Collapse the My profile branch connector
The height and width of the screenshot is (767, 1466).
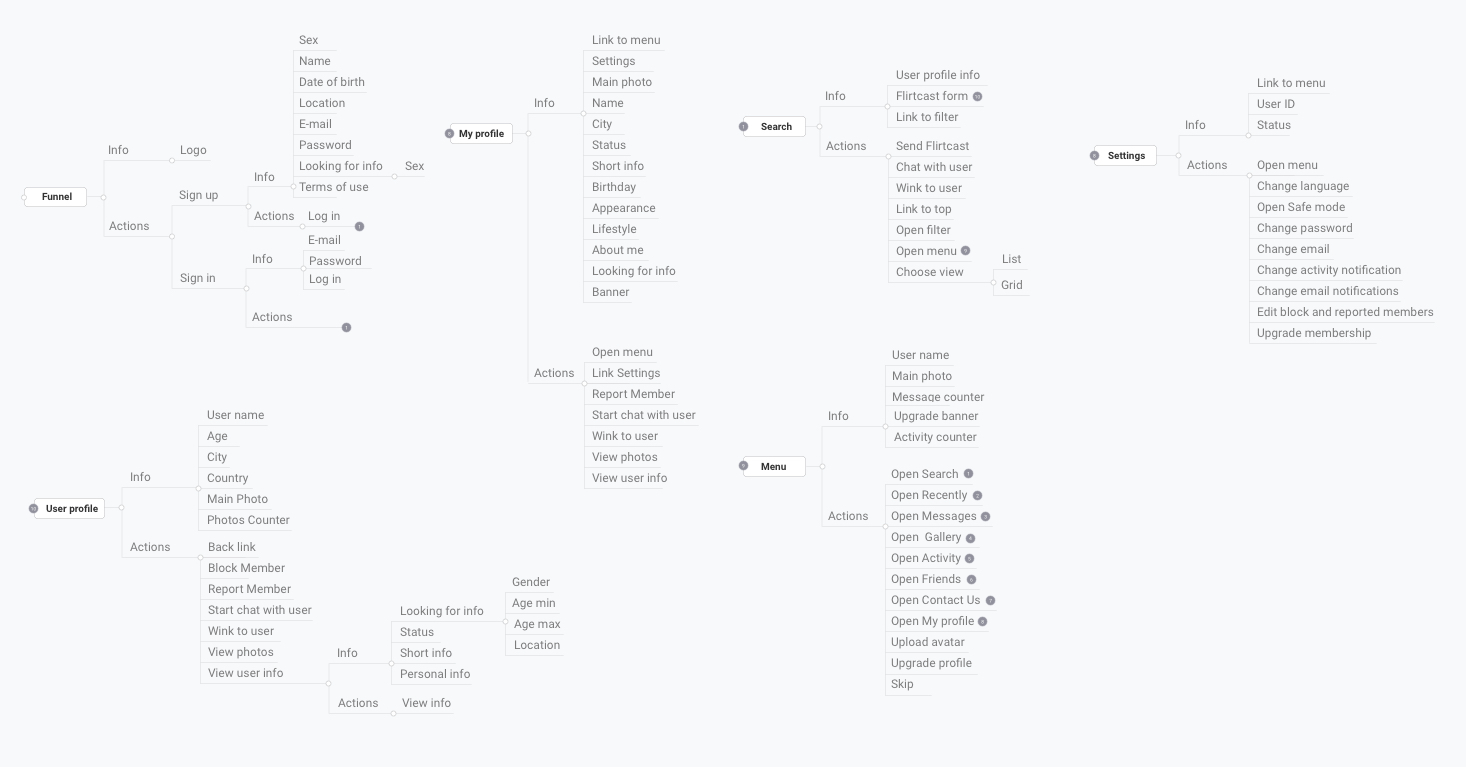click(x=528, y=134)
